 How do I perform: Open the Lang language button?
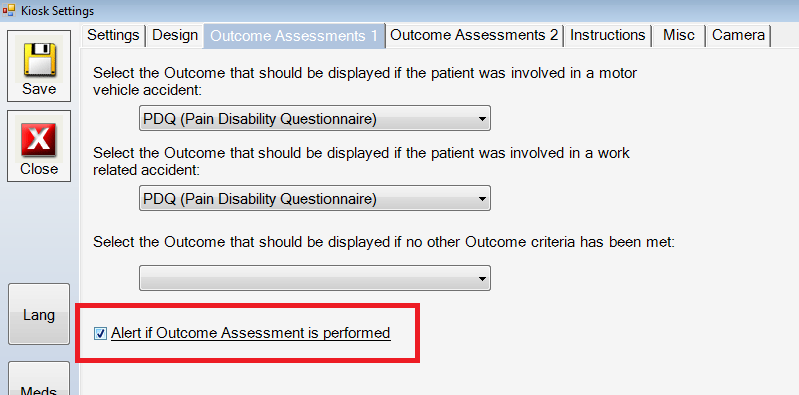(39, 314)
